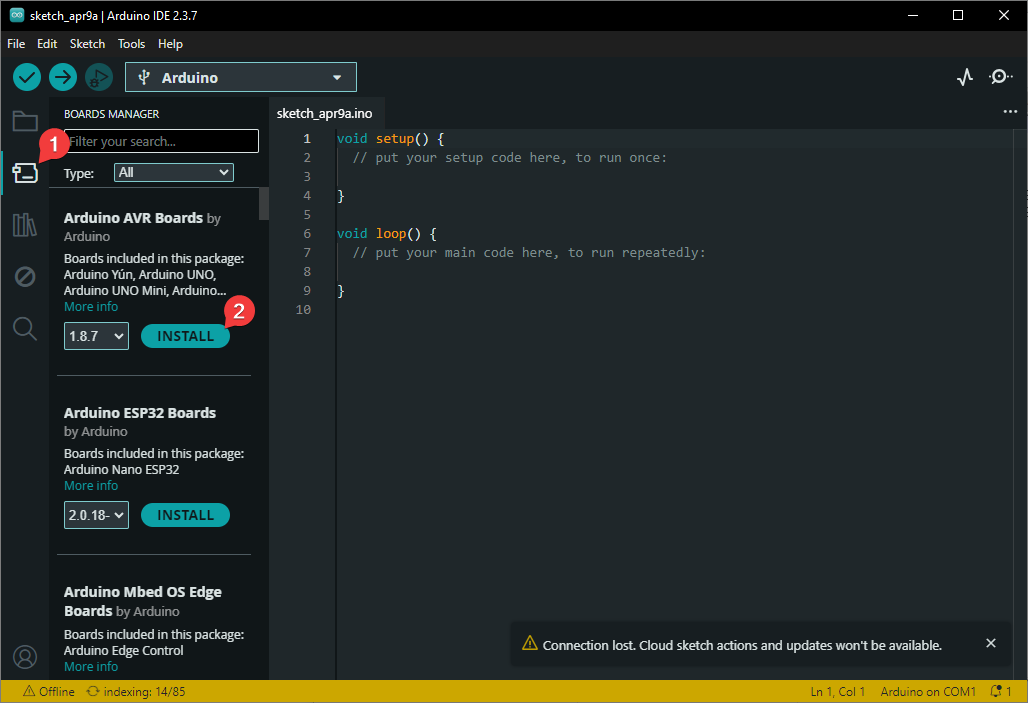Expand the Arduino board selector dropdown
This screenshot has height=703, width=1028.
pos(240,77)
